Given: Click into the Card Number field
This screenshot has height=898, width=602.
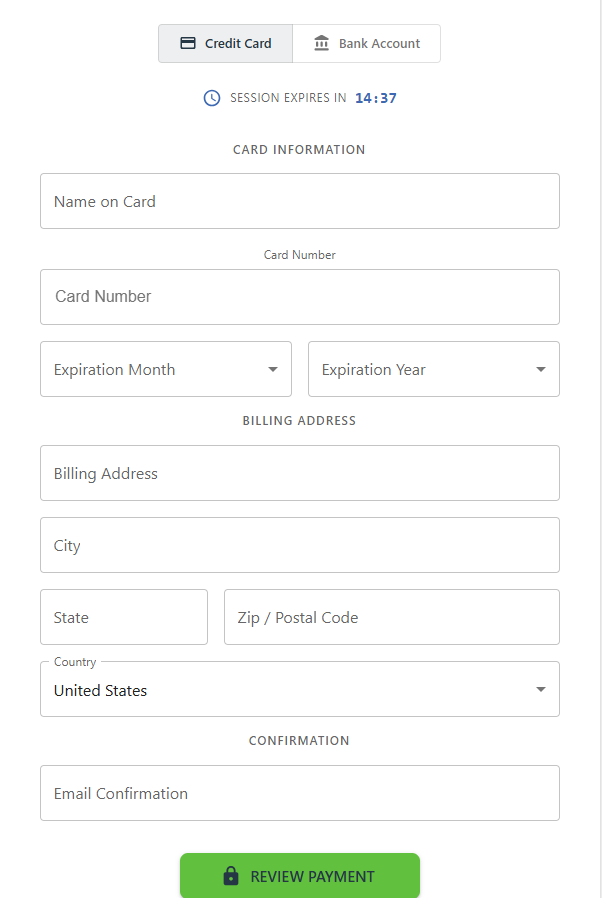Looking at the screenshot, I should click(300, 297).
